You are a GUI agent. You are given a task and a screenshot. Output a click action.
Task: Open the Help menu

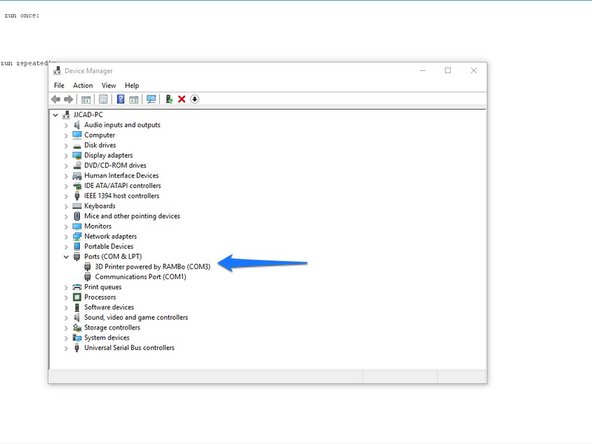click(132, 85)
